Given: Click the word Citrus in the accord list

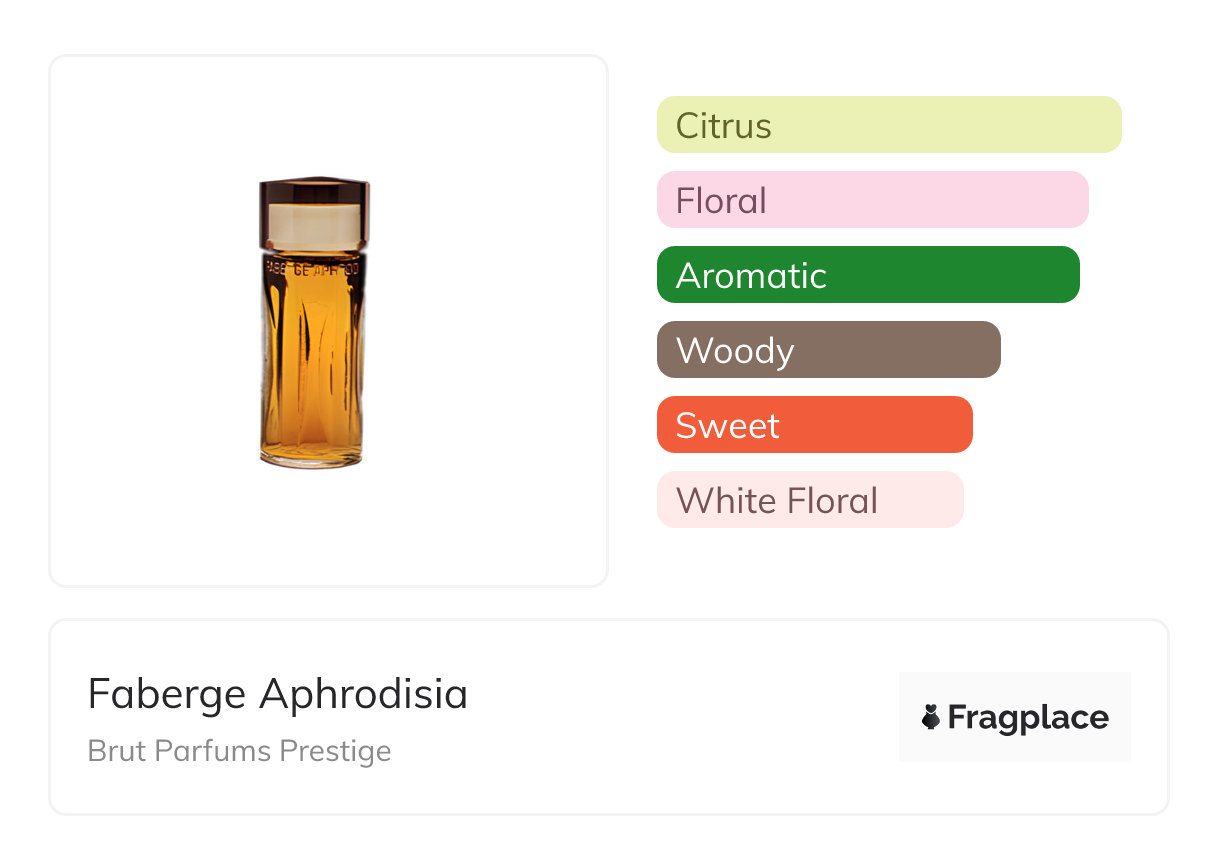Looking at the screenshot, I should 723,126.
